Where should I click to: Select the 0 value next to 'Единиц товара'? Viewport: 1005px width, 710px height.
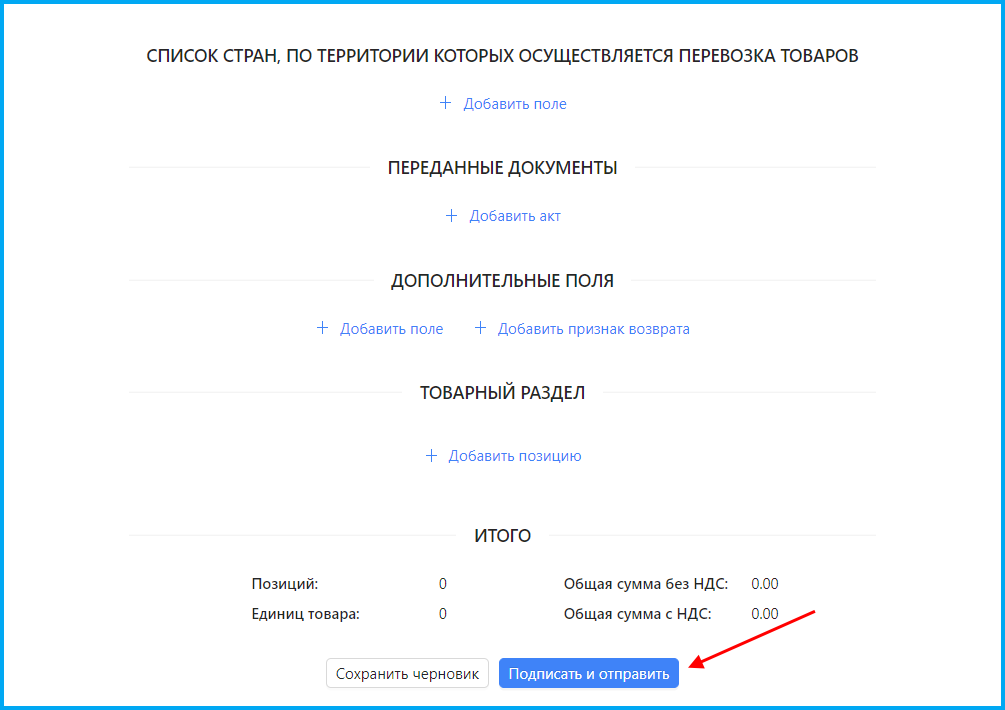pyautogui.click(x=443, y=614)
